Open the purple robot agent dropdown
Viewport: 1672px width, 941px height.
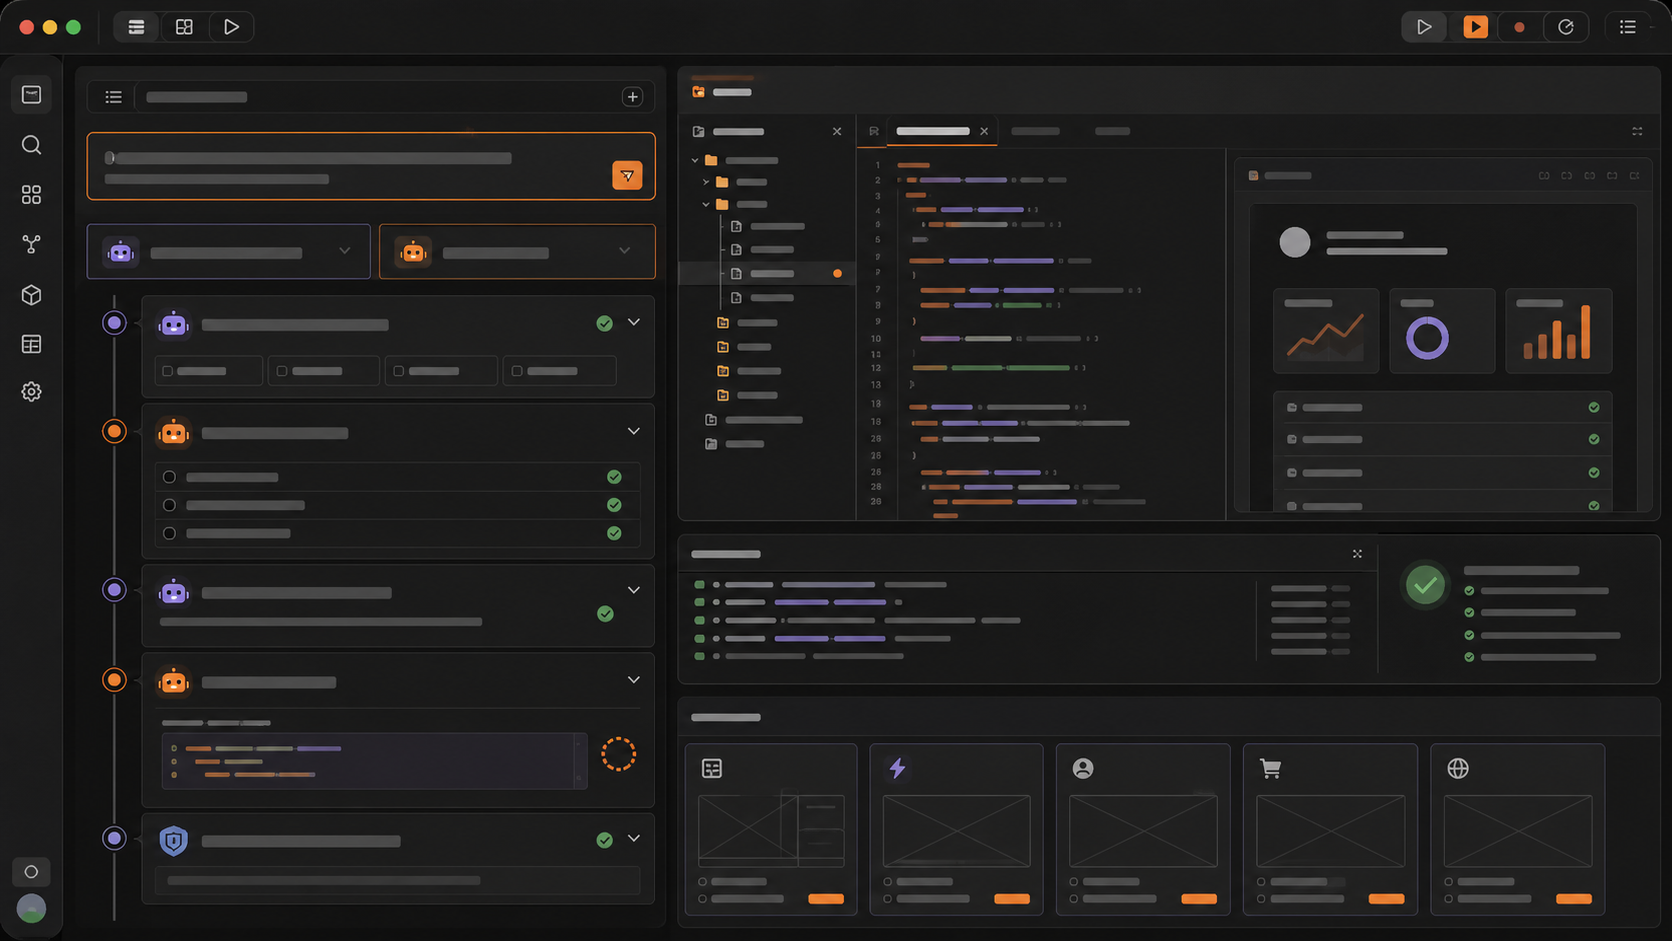pyautogui.click(x=229, y=252)
